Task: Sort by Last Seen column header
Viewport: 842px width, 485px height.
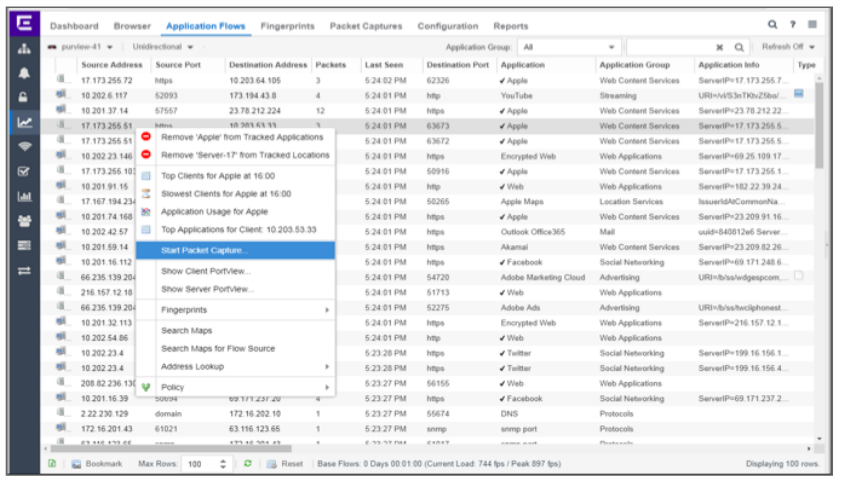Action: (383, 64)
